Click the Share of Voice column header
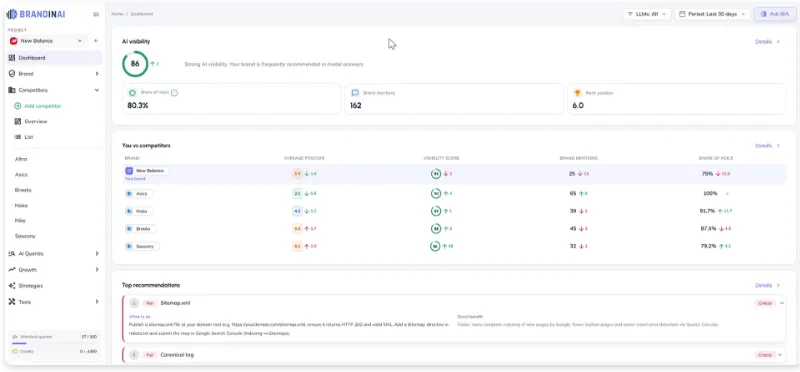The height and width of the screenshot is (372, 800). 716,158
